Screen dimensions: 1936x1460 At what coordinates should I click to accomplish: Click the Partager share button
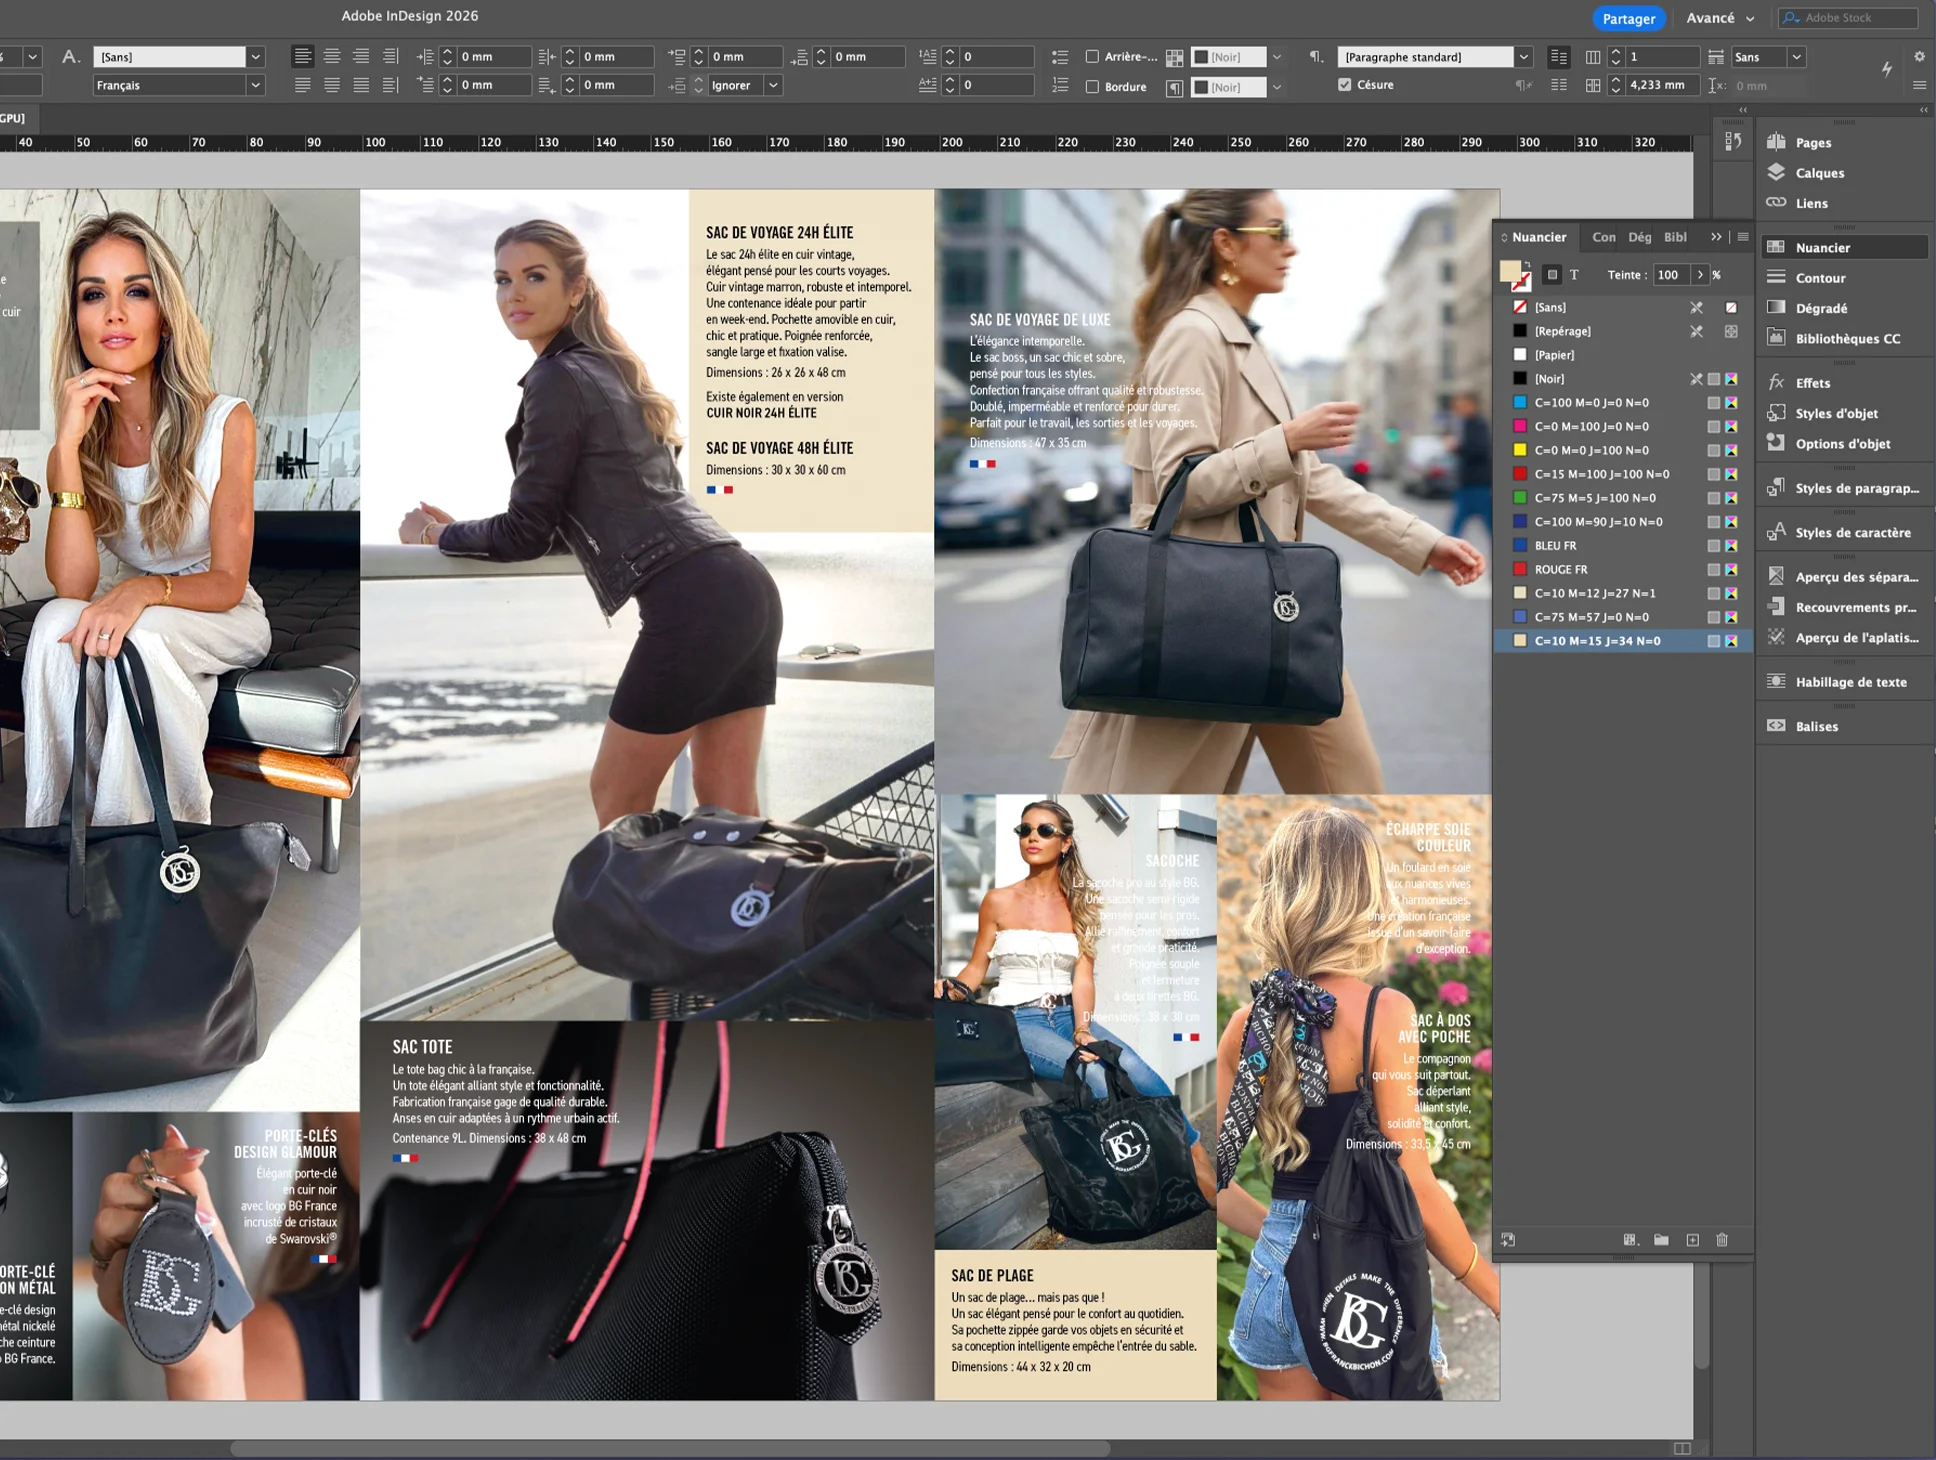tap(1628, 18)
